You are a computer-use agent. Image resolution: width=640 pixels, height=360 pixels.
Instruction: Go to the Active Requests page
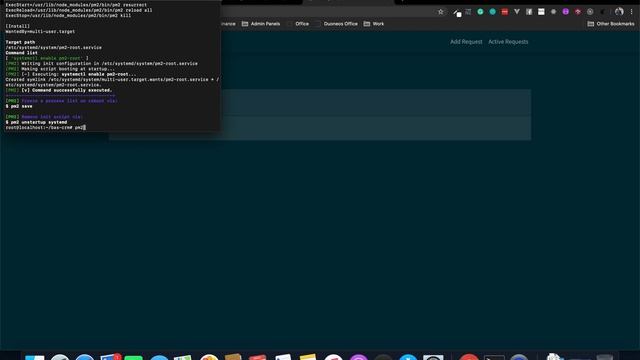click(x=508, y=42)
